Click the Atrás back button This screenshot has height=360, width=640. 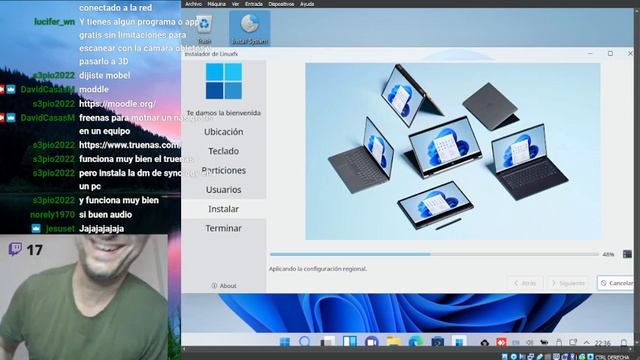pyautogui.click(x=525, y=283)
